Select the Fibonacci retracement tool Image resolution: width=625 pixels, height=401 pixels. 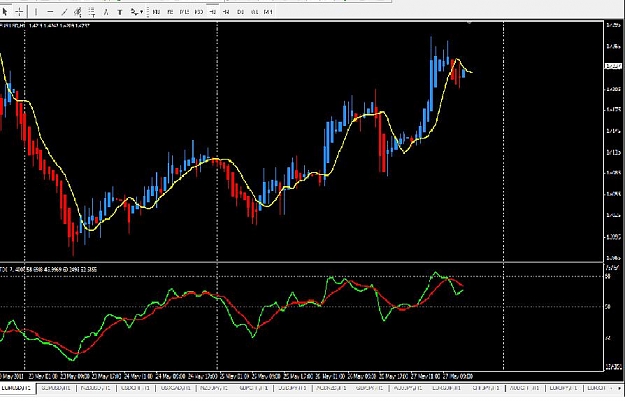pyautogui.click(x=92, y=12)
